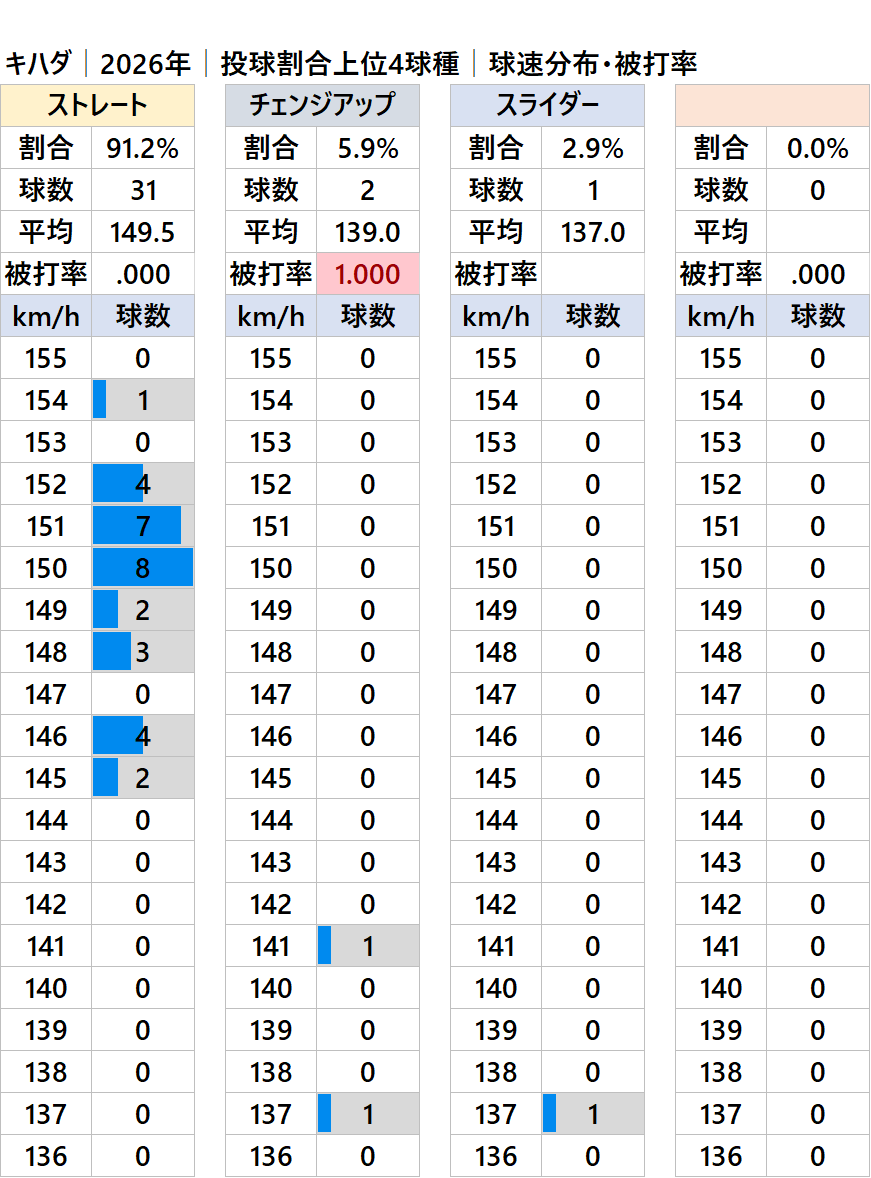Click the red-highlighted 1.000 被打率 cell
Screen dimensions: 871x1178
coord(367,274)
